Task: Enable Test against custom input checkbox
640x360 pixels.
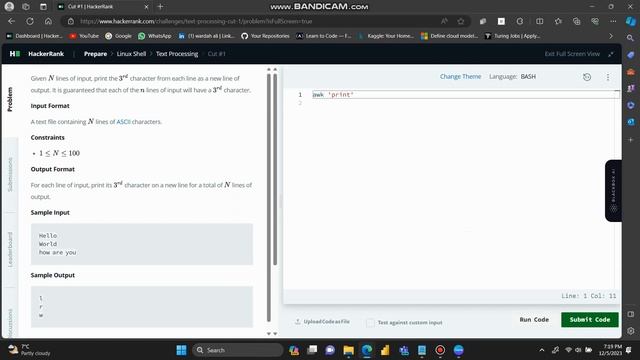Action: [370, 322]
